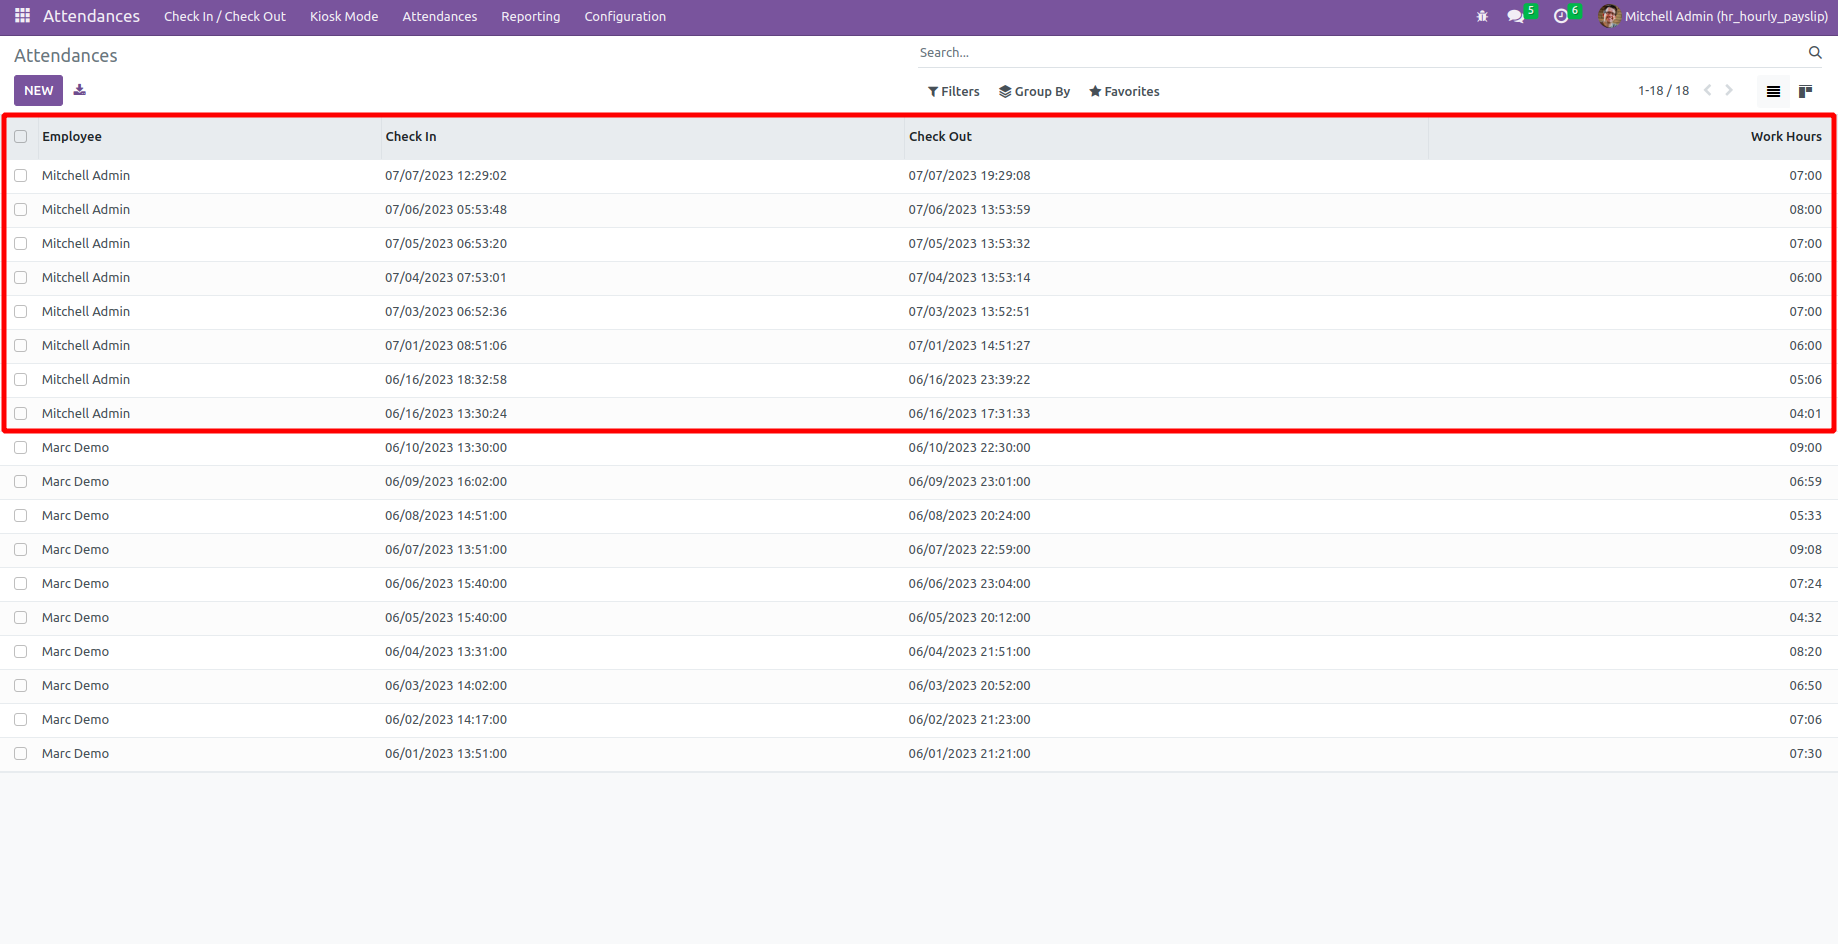Image resolution: width=1838 pixels, height=944 pixels.
Task: Open the activities clock icon
Action: click(x=1561, y=16)
